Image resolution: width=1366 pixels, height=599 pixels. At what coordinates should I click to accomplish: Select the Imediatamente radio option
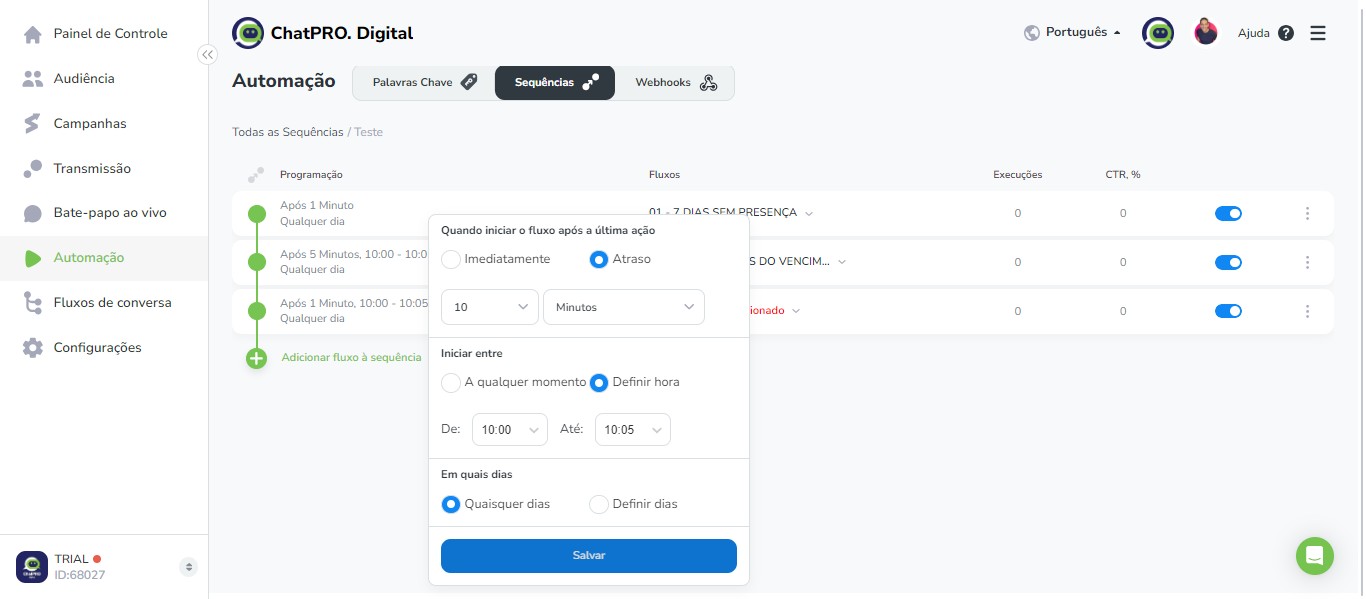coord(451,259)
